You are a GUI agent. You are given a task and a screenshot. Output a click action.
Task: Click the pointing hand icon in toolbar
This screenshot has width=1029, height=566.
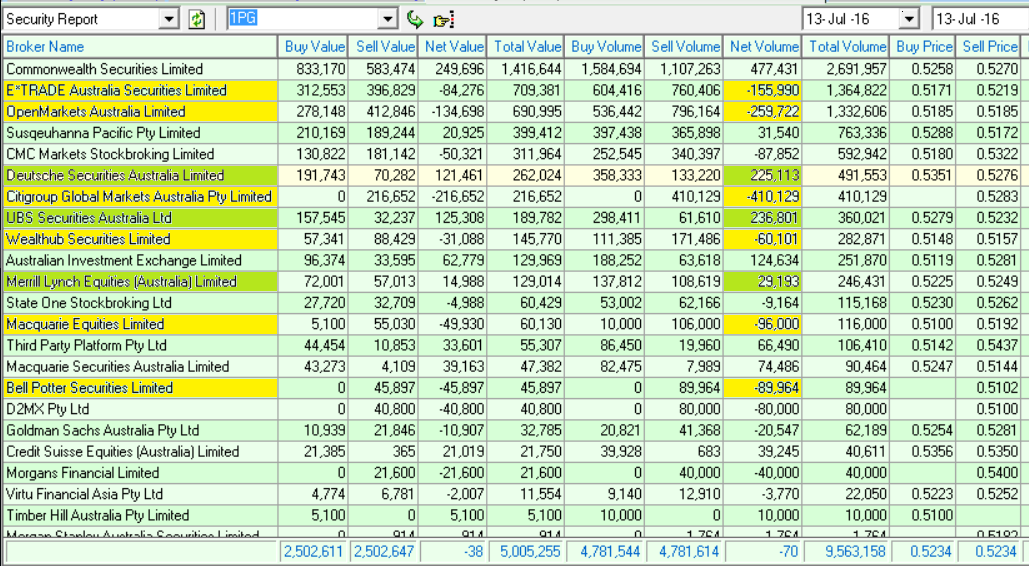point(444,20)
